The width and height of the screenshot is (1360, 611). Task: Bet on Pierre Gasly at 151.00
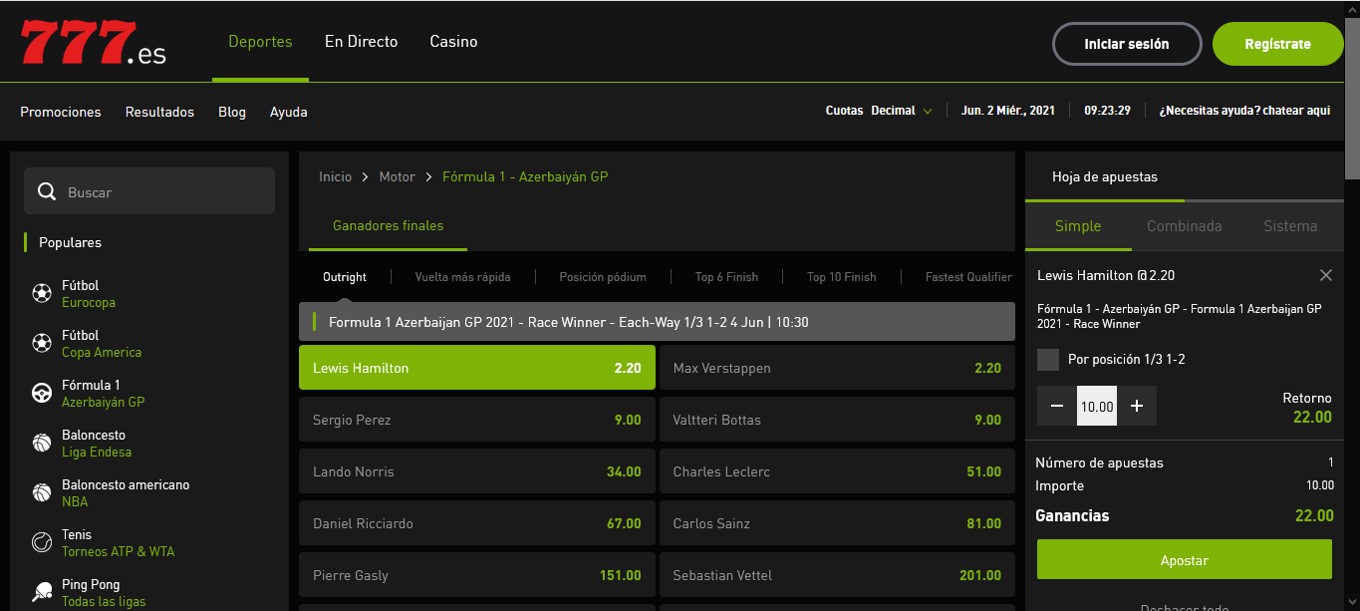point(477,575)
